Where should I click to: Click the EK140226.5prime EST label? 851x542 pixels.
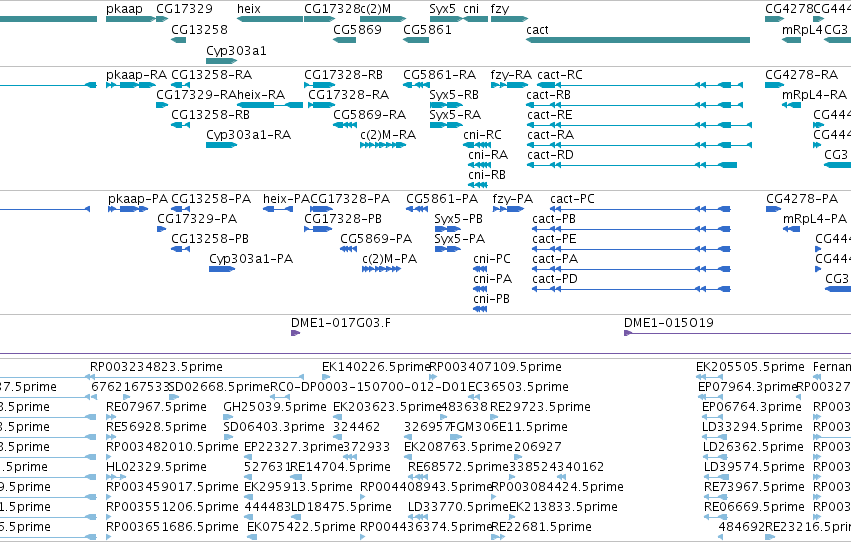tap(374, 367)
